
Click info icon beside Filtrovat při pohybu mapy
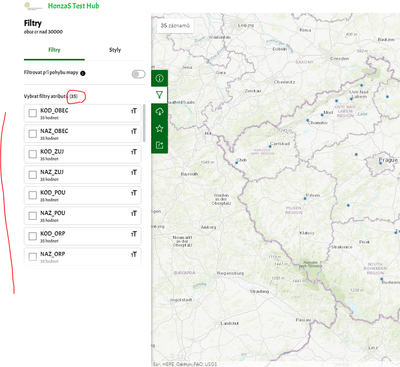(x=83, y=73)
